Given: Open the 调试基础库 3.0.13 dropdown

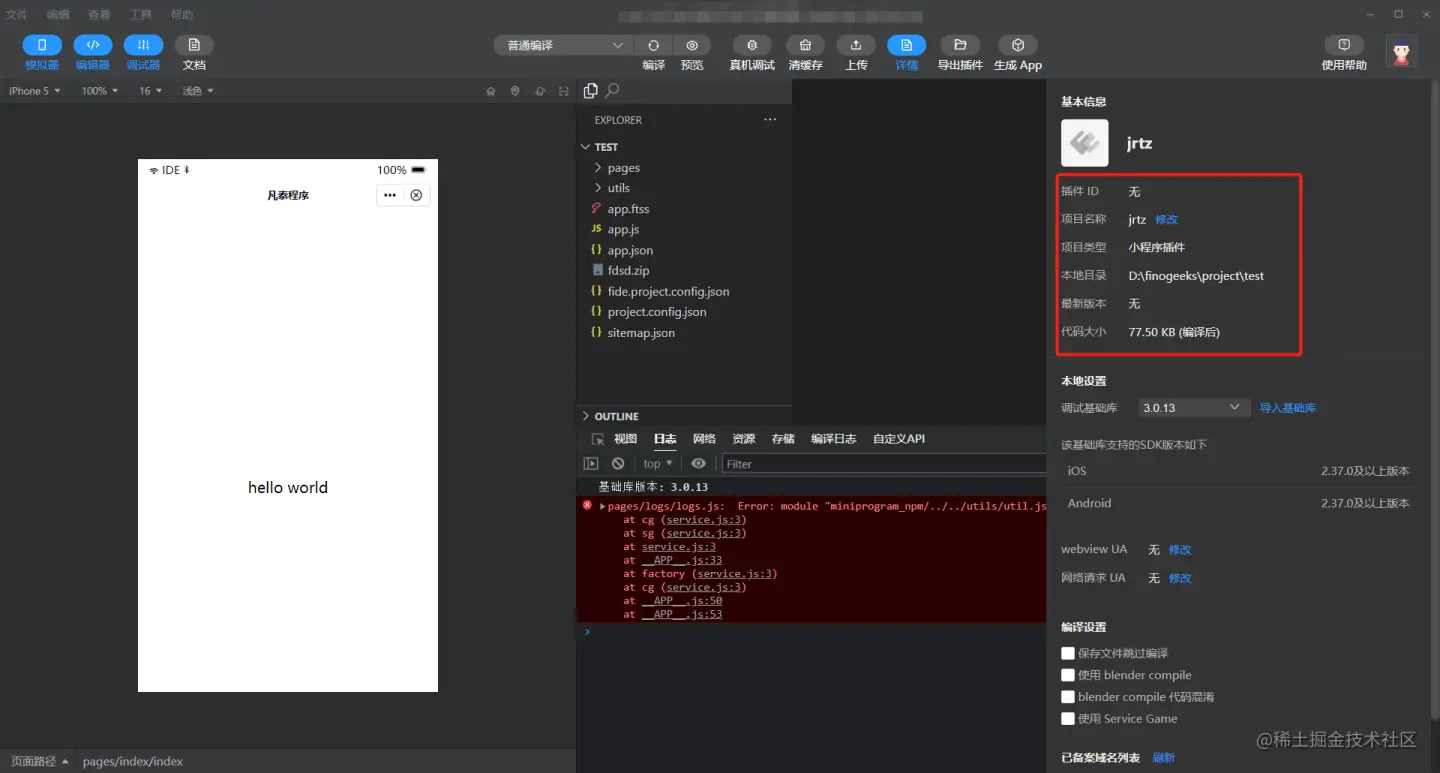Looking at the screenshot, I should (x=1194, y=408).
